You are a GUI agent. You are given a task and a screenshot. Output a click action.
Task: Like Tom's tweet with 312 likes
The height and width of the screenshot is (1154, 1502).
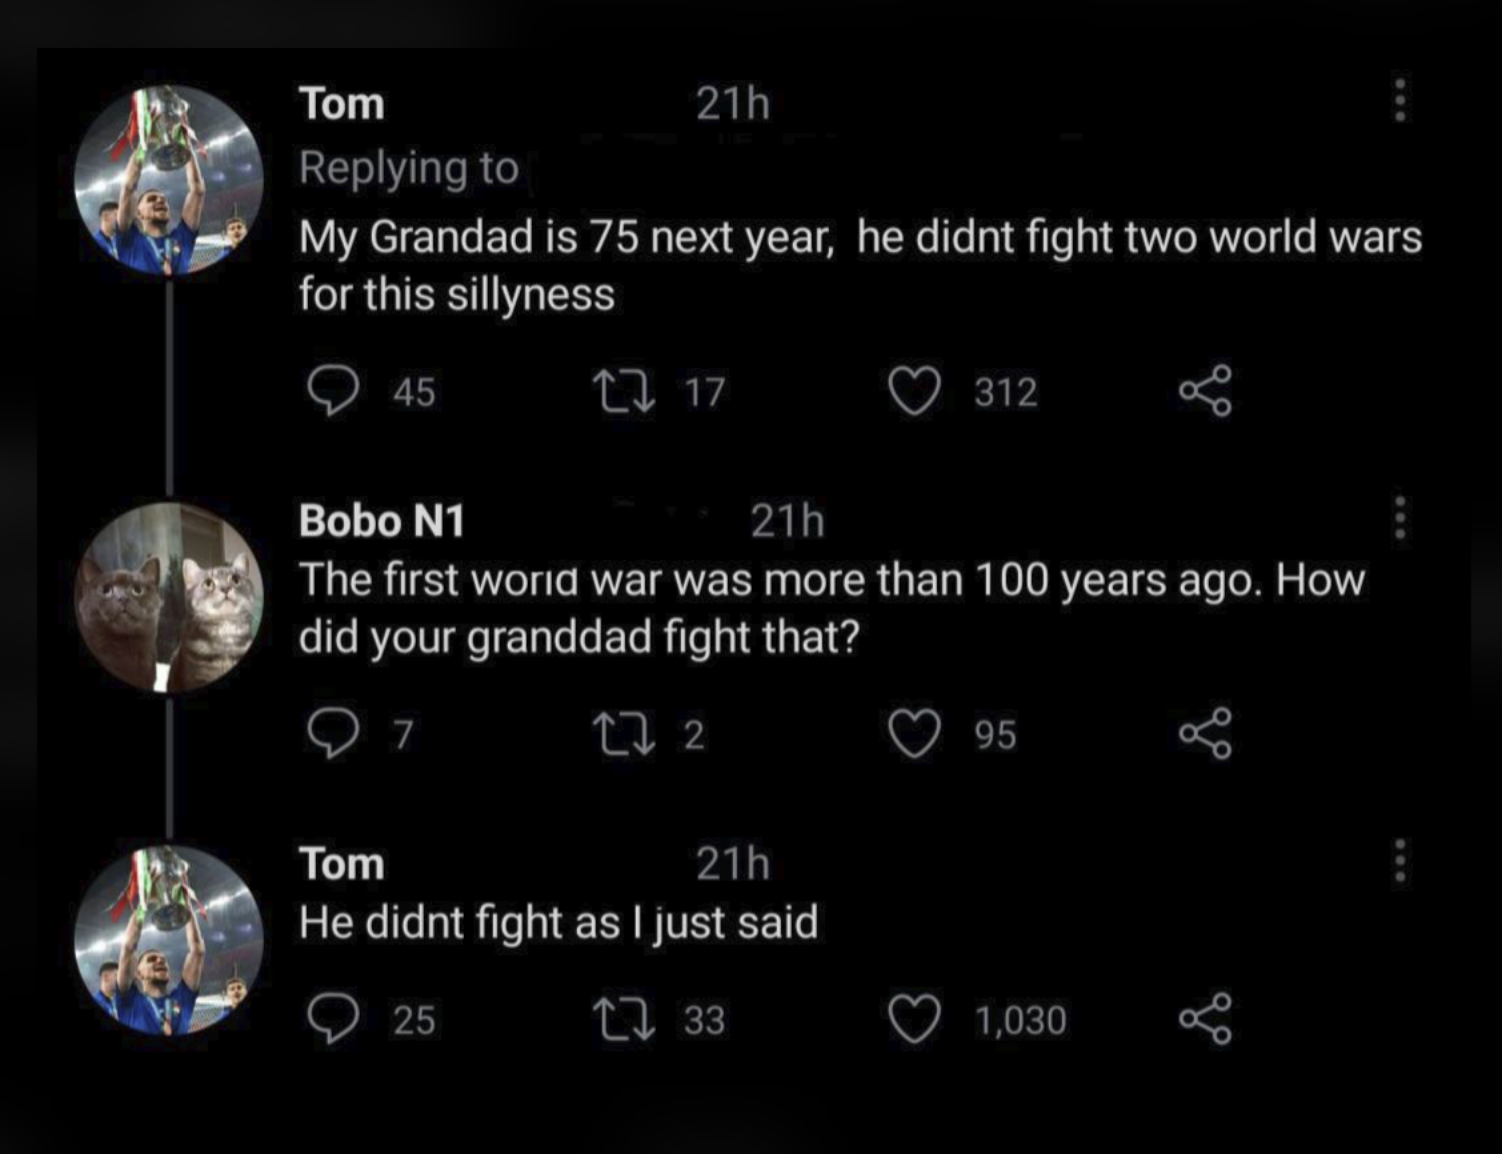915,390
